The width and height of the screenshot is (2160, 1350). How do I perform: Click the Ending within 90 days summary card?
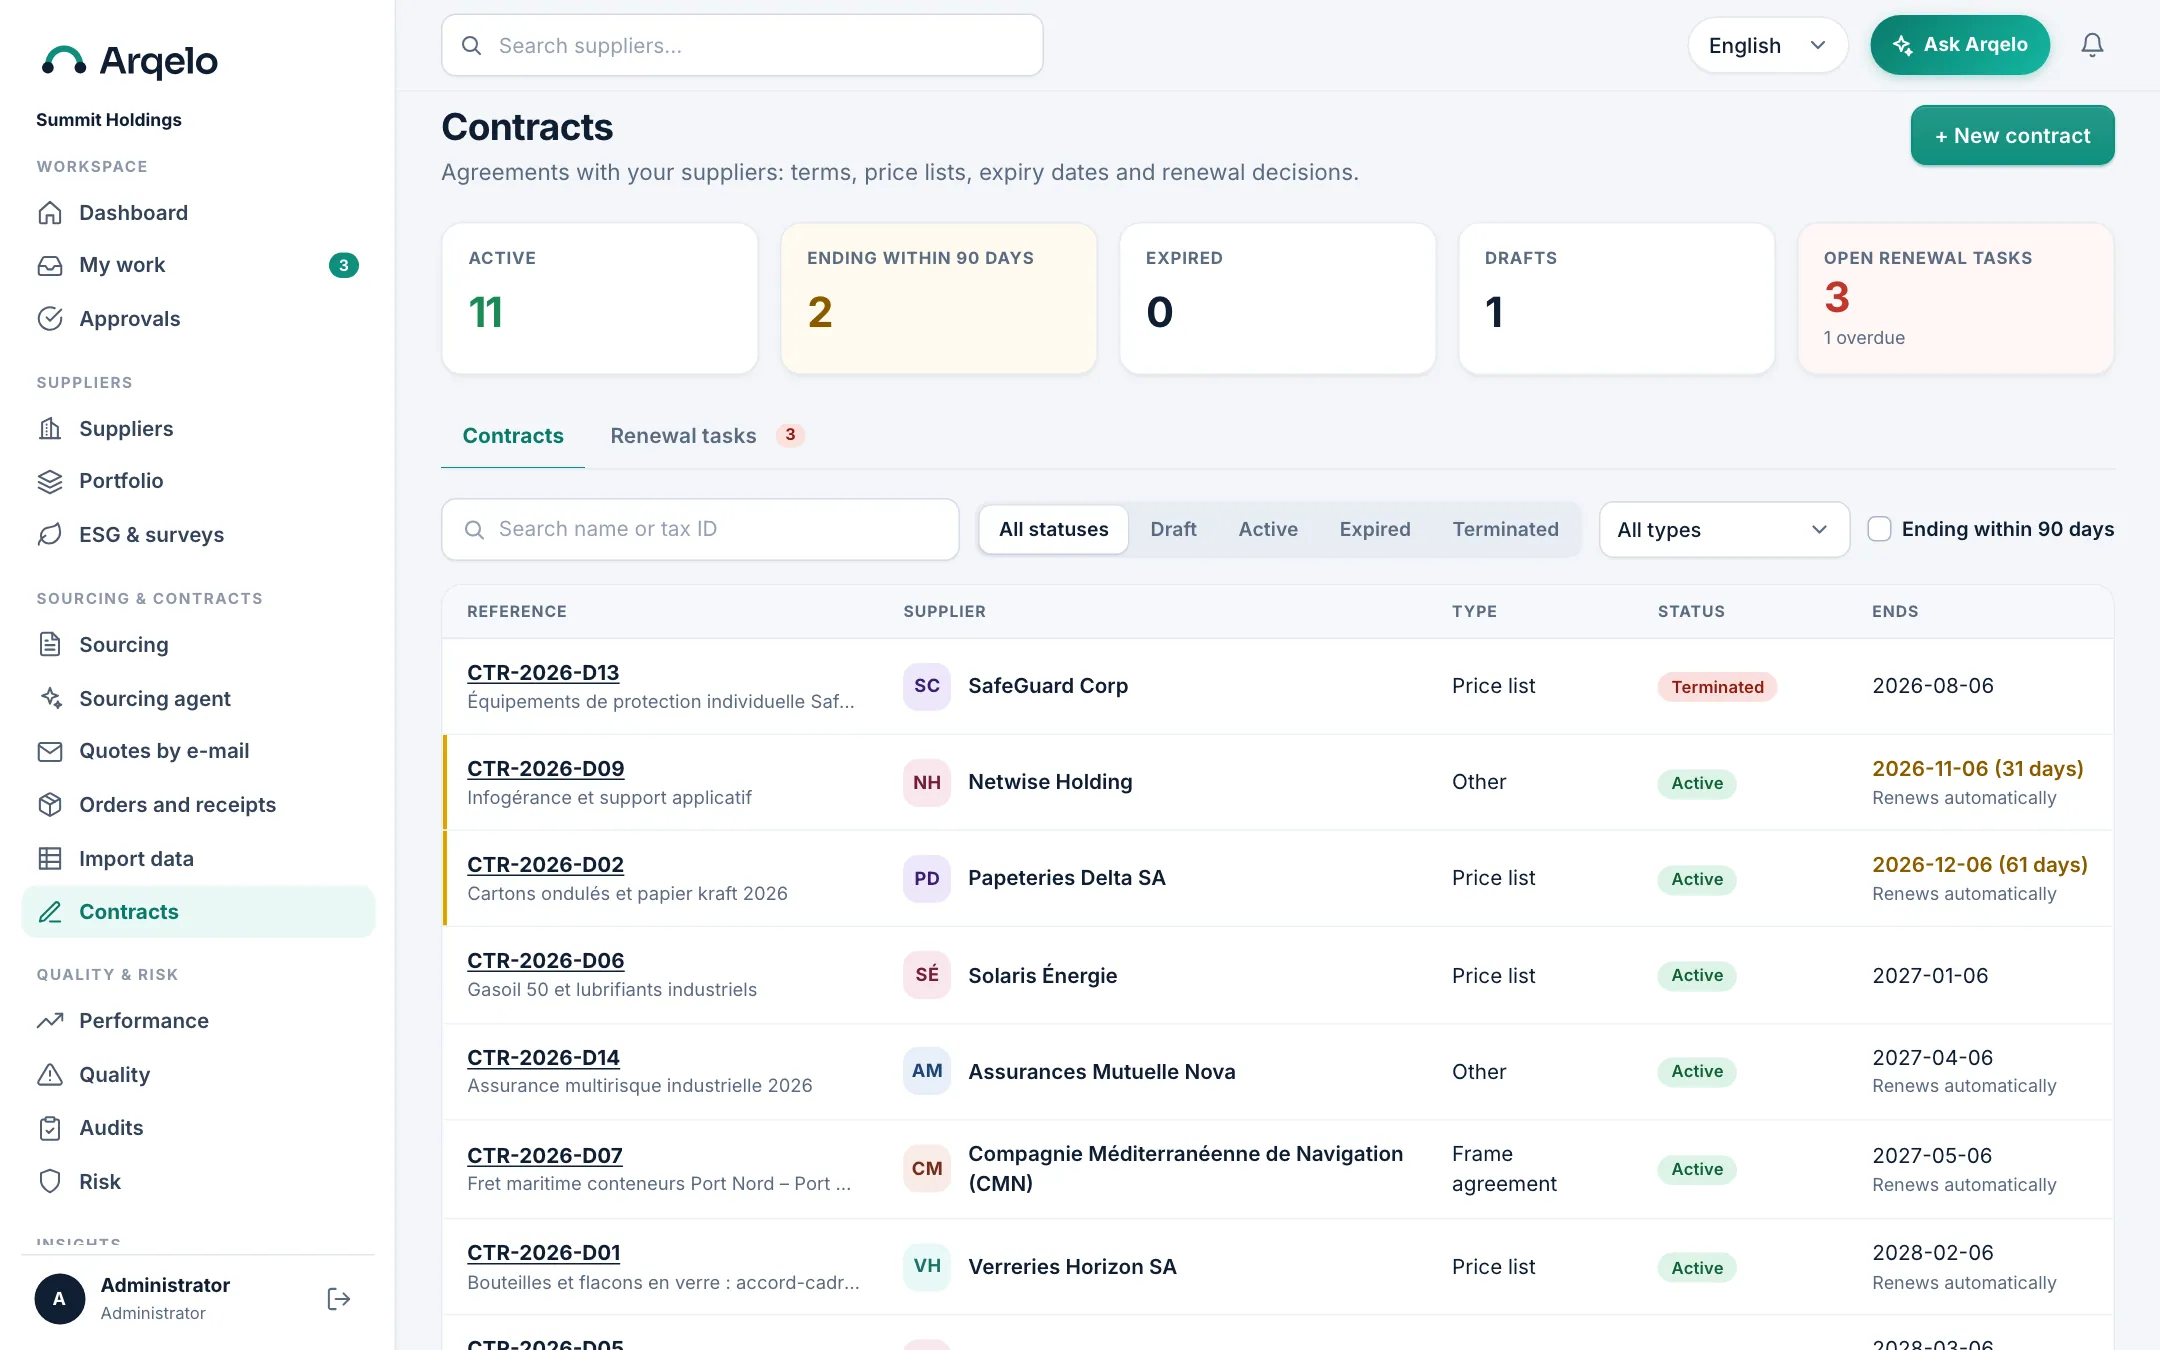[x=938, y=298]
